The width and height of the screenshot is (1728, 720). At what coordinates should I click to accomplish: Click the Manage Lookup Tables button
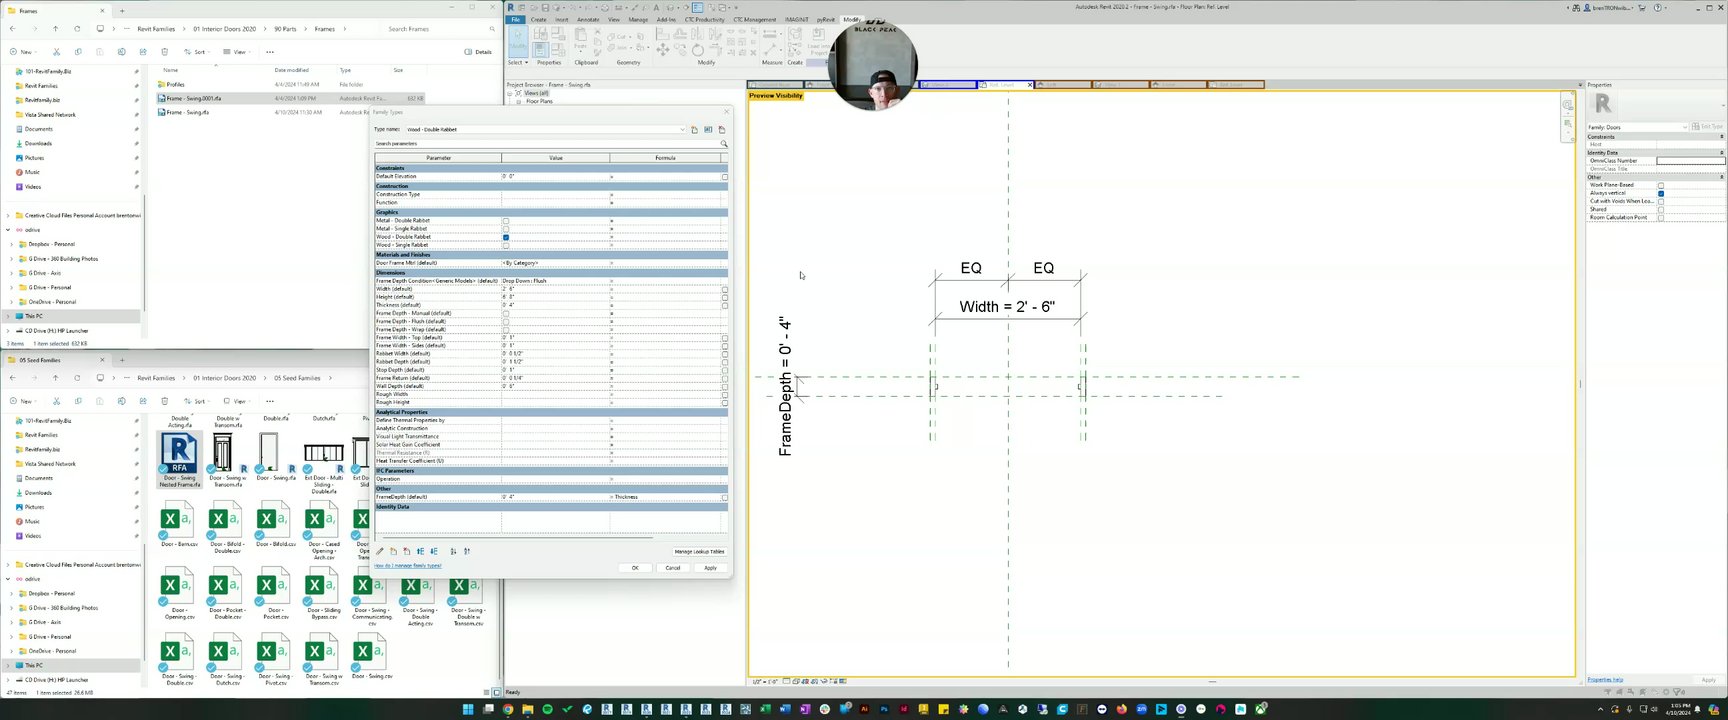[x=699, y=552]
